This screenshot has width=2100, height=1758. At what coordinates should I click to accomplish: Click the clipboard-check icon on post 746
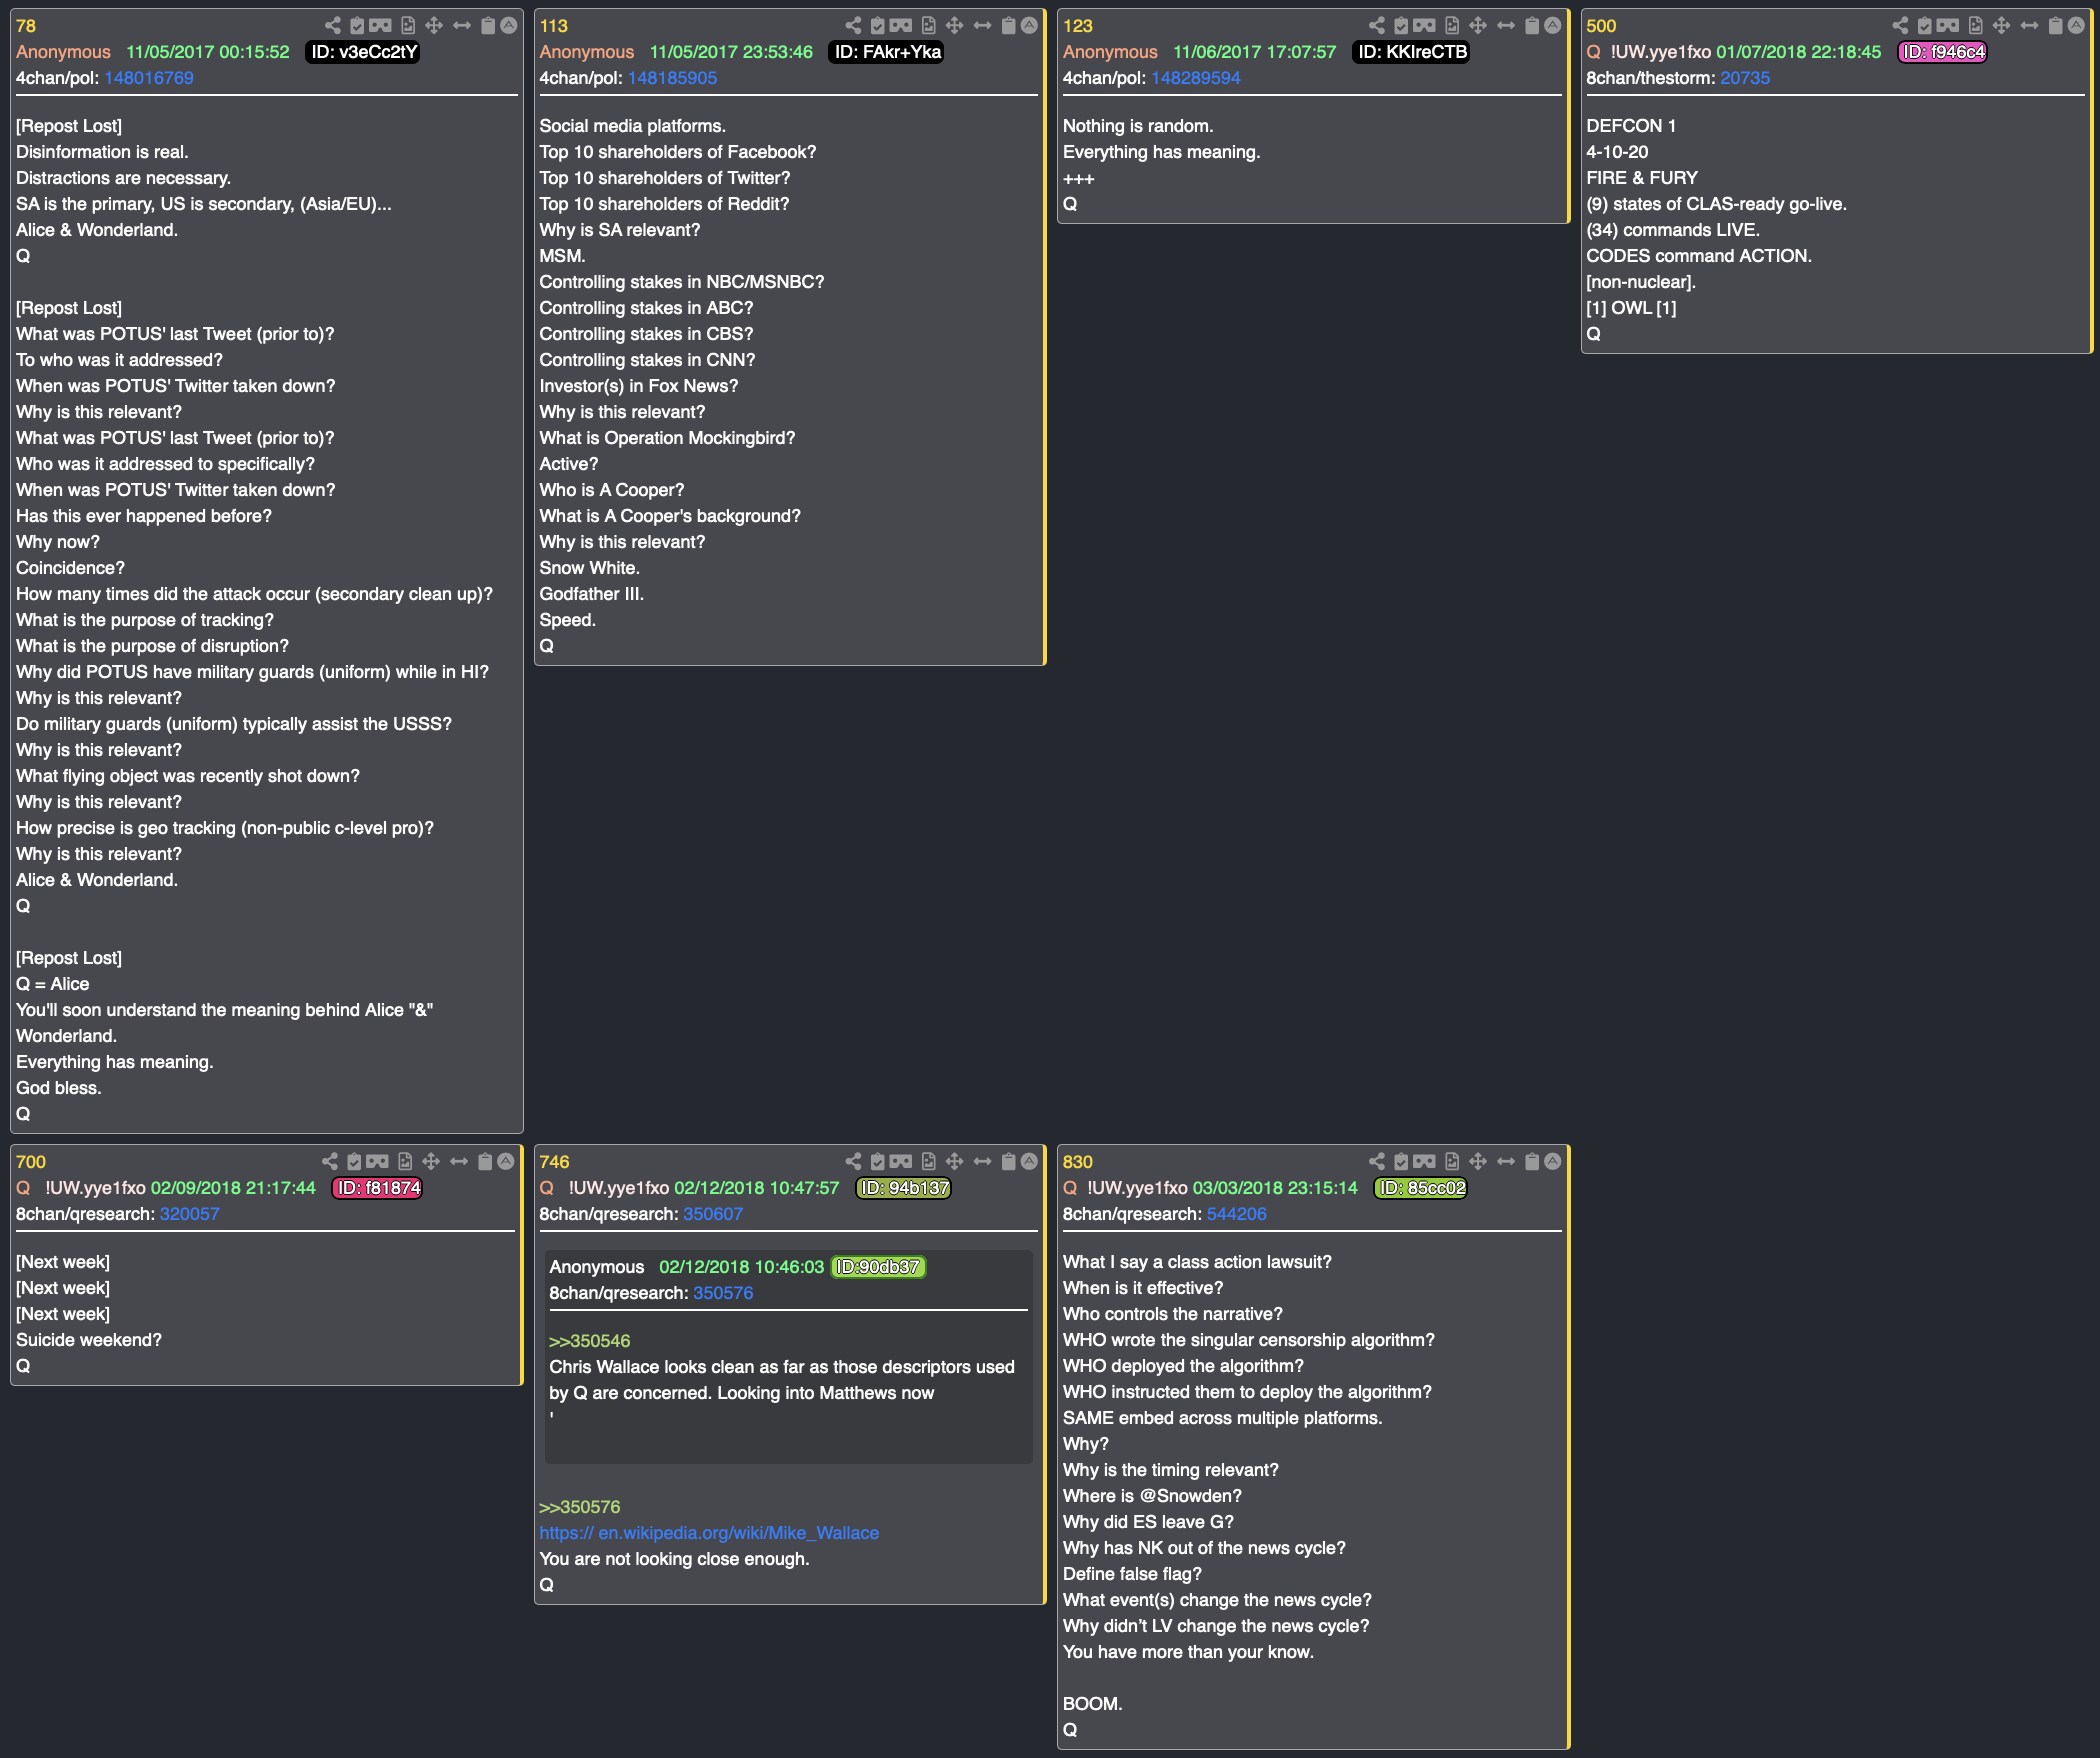[877, 1161]
